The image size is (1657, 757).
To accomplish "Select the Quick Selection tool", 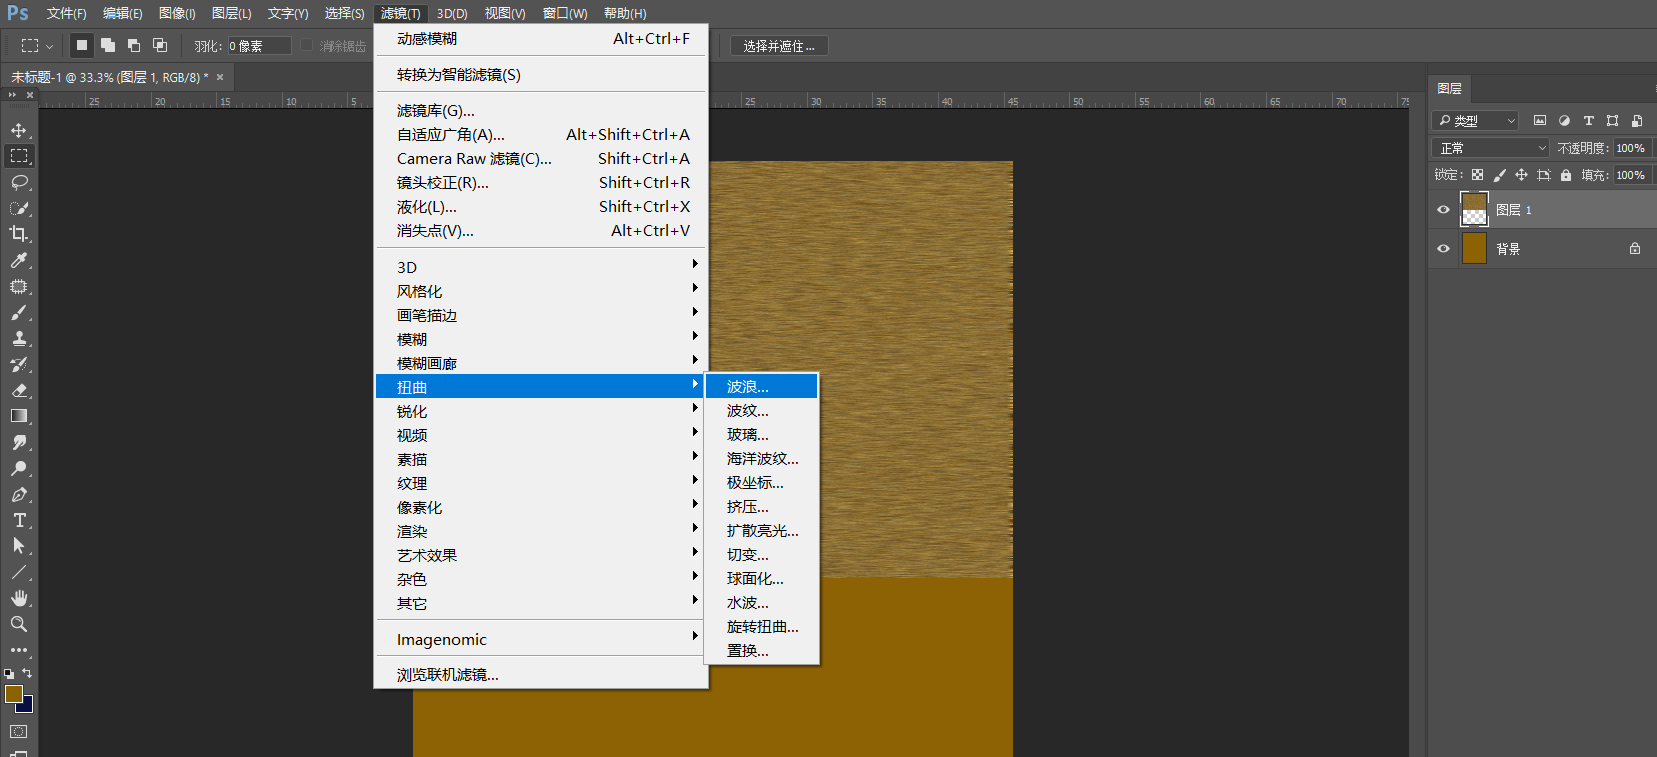I will (19, 208).
